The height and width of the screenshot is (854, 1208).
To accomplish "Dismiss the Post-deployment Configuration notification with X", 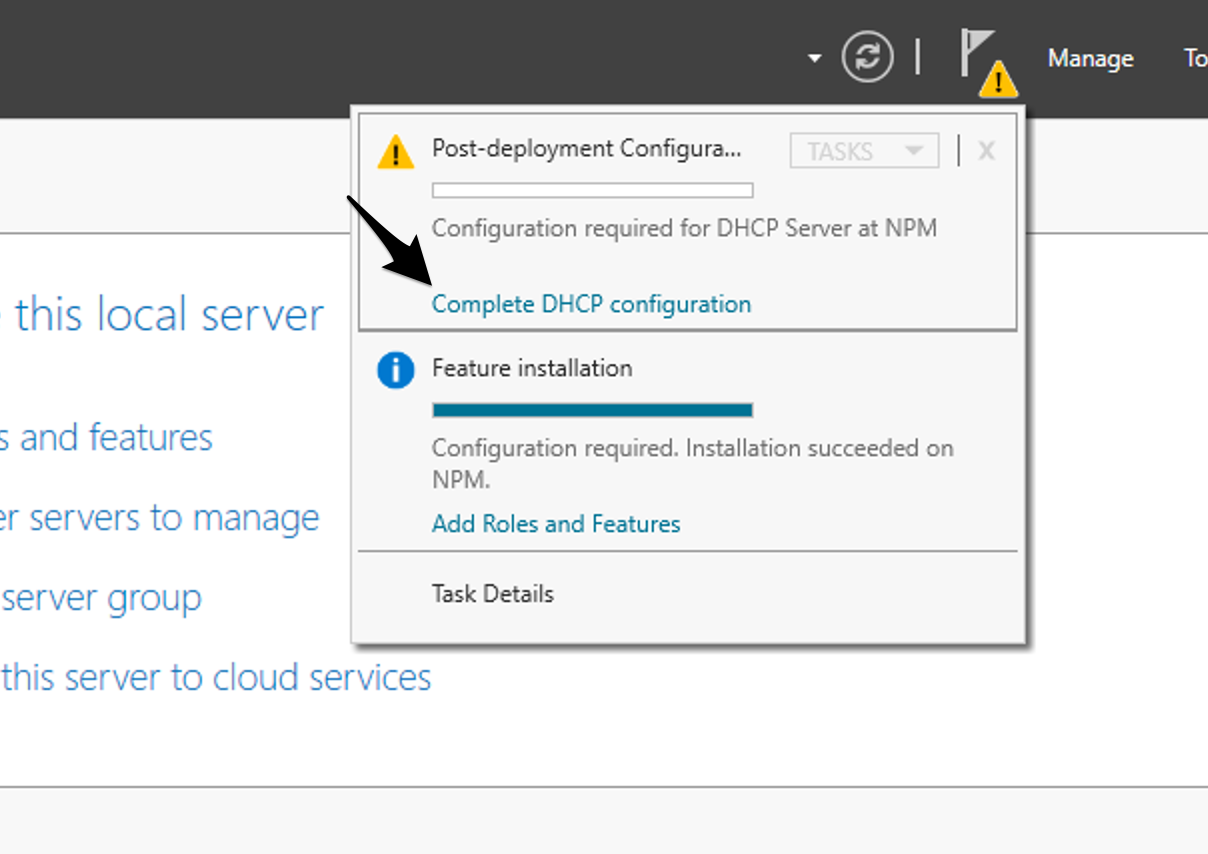I will pos(986,150).
